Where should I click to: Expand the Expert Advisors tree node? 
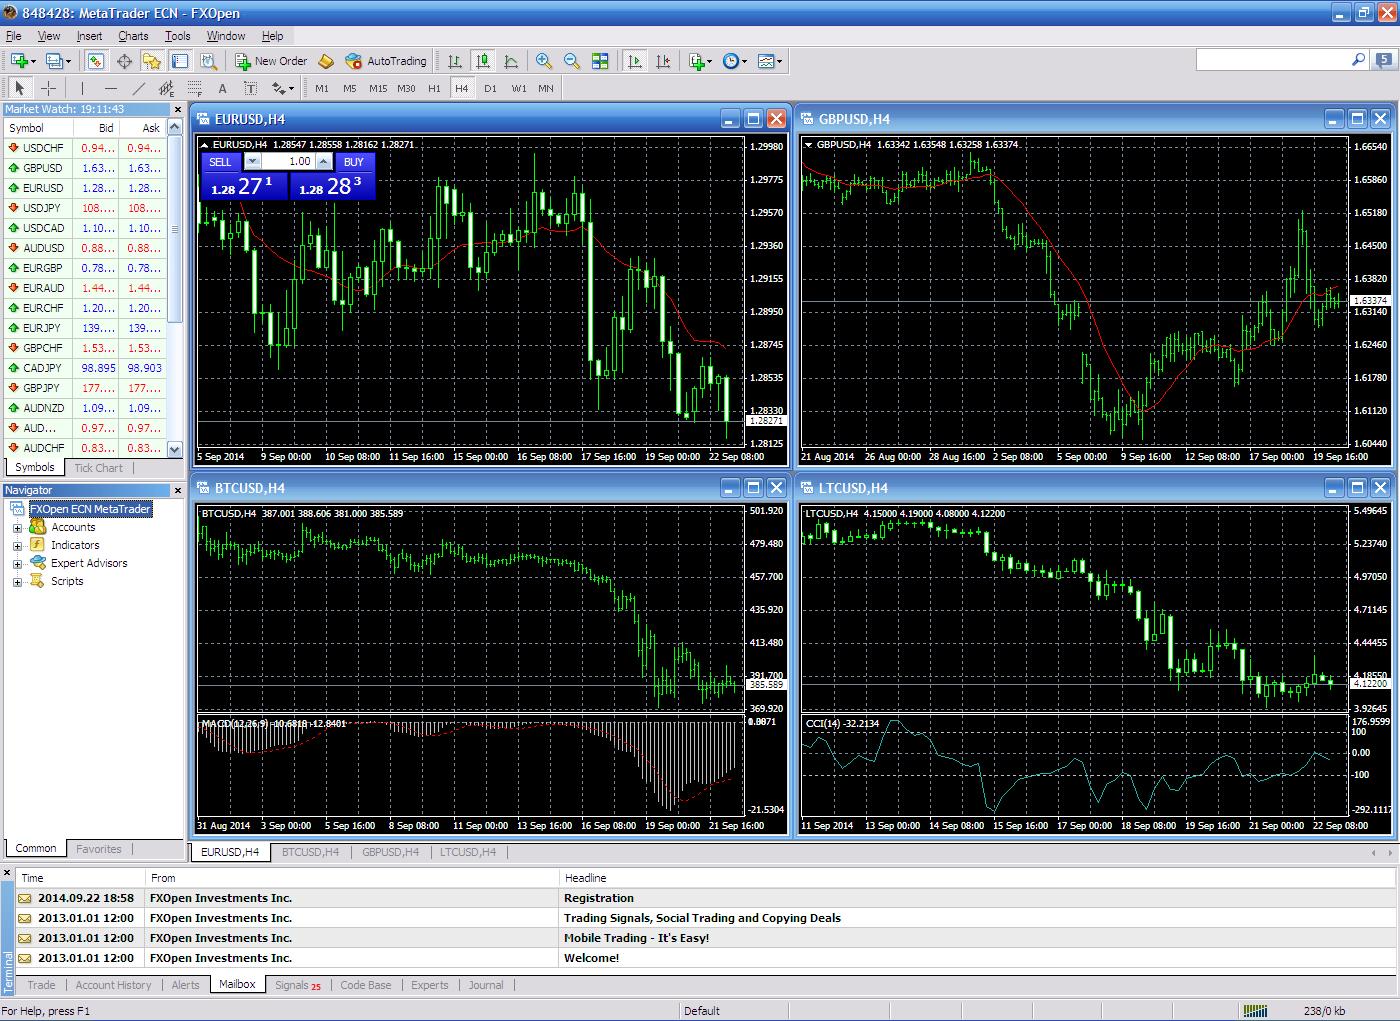pos(17,564)
